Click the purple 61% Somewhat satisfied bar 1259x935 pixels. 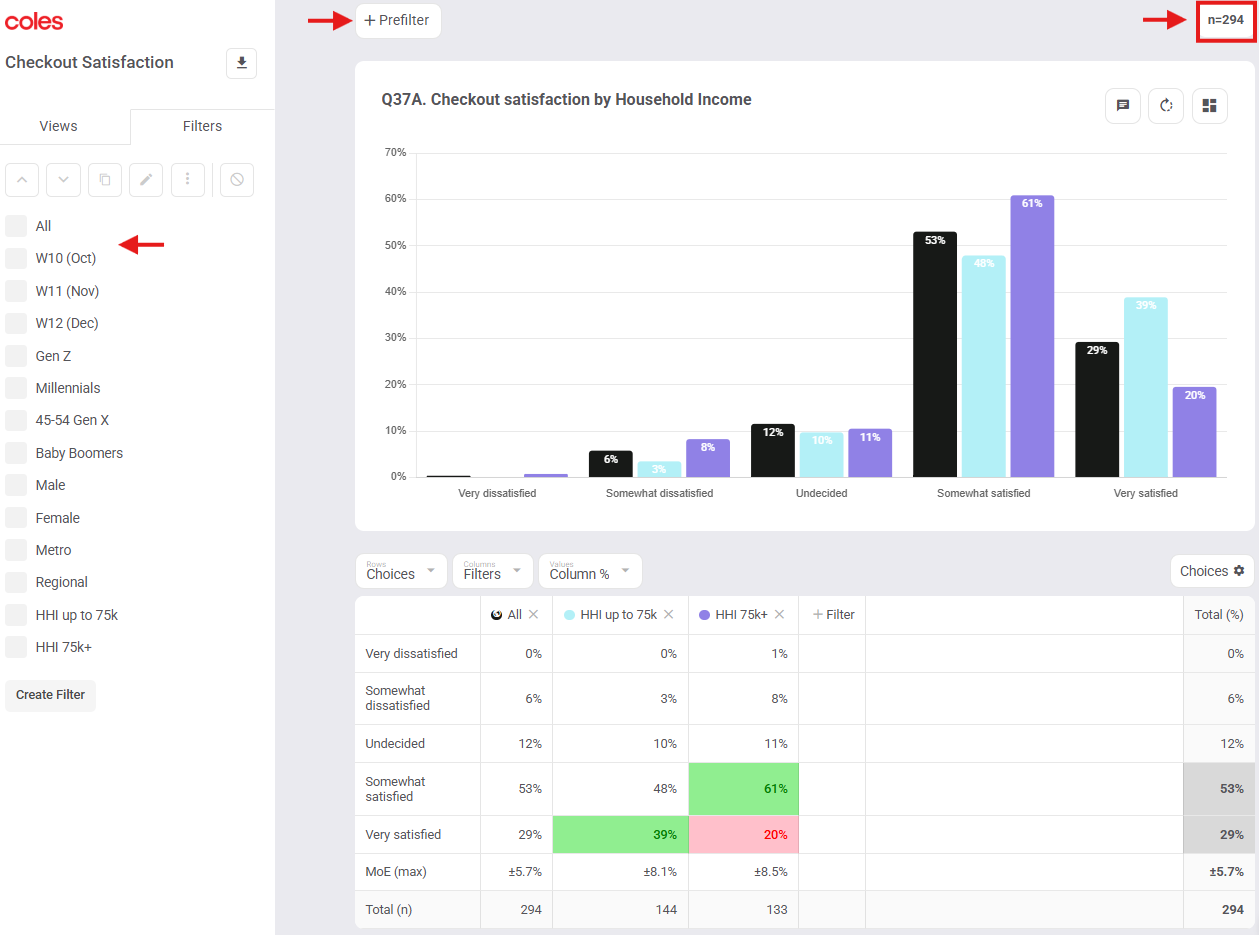pyautogui.click(x=1032, y=336)
